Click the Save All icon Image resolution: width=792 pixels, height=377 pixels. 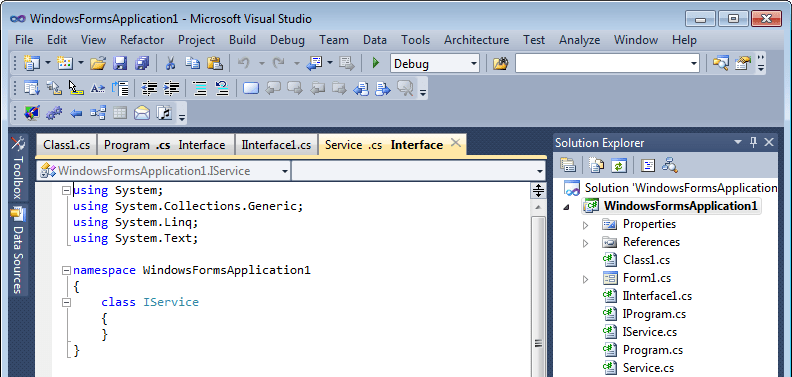coord(142,63)
